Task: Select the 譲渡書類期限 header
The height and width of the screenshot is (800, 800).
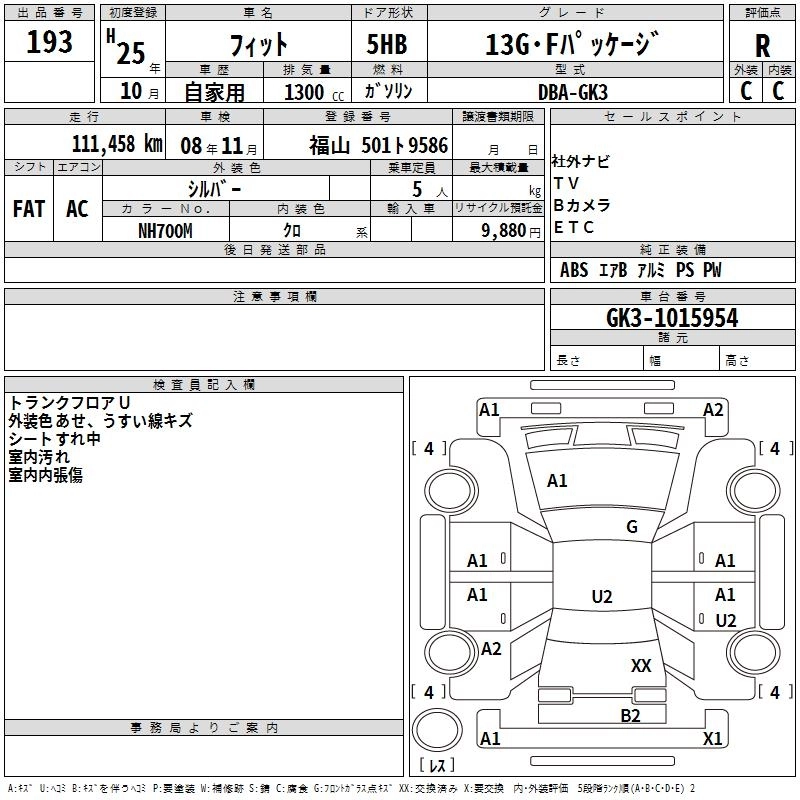Action: pos(498,116)
